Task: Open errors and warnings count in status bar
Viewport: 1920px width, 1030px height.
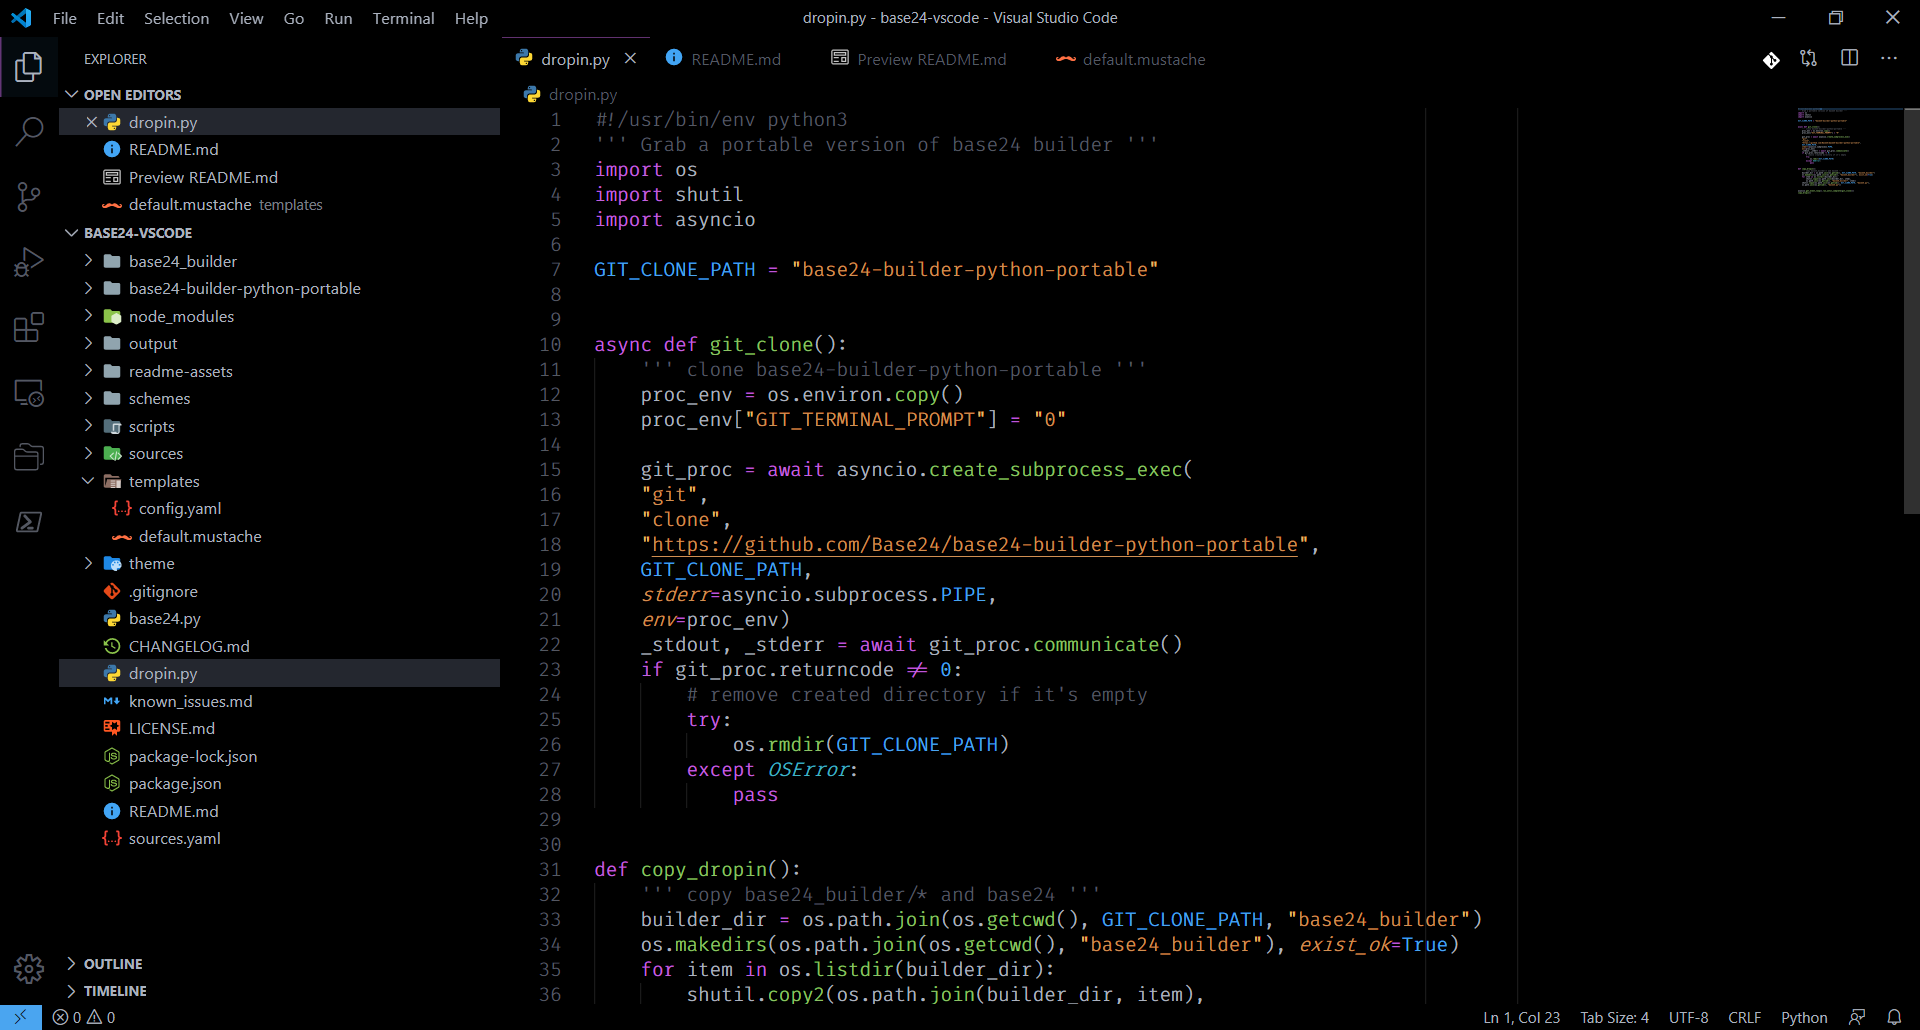Action: coord(84,1017)
